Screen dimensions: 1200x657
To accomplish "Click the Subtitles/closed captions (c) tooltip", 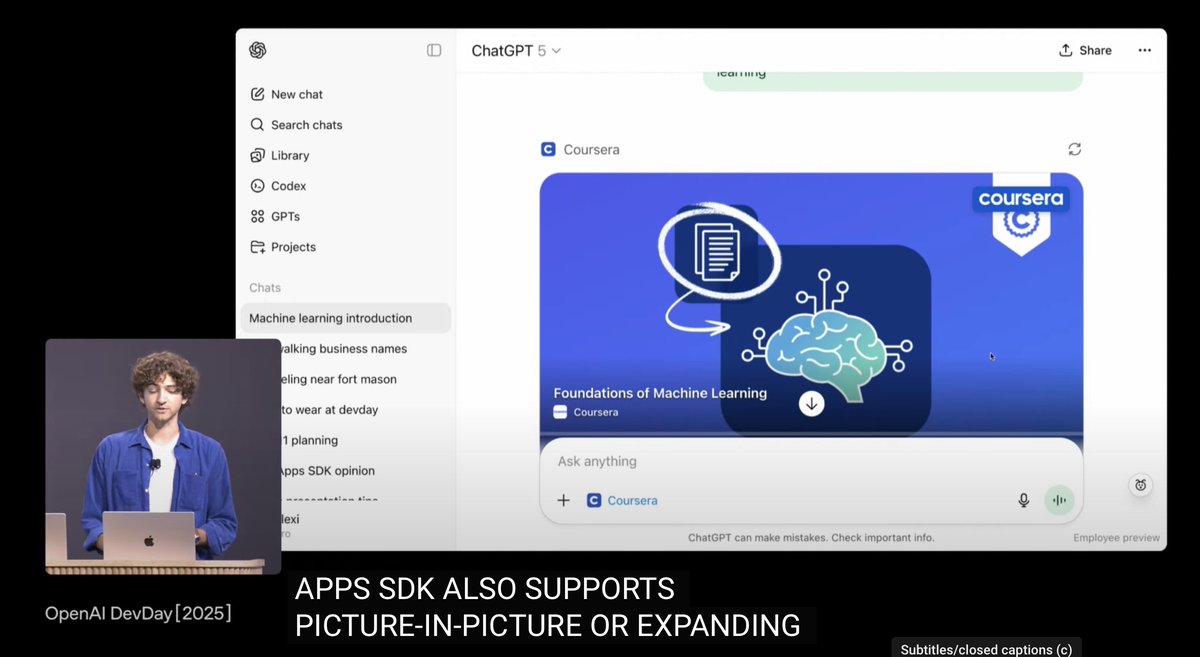I will (x=986, y=649).
